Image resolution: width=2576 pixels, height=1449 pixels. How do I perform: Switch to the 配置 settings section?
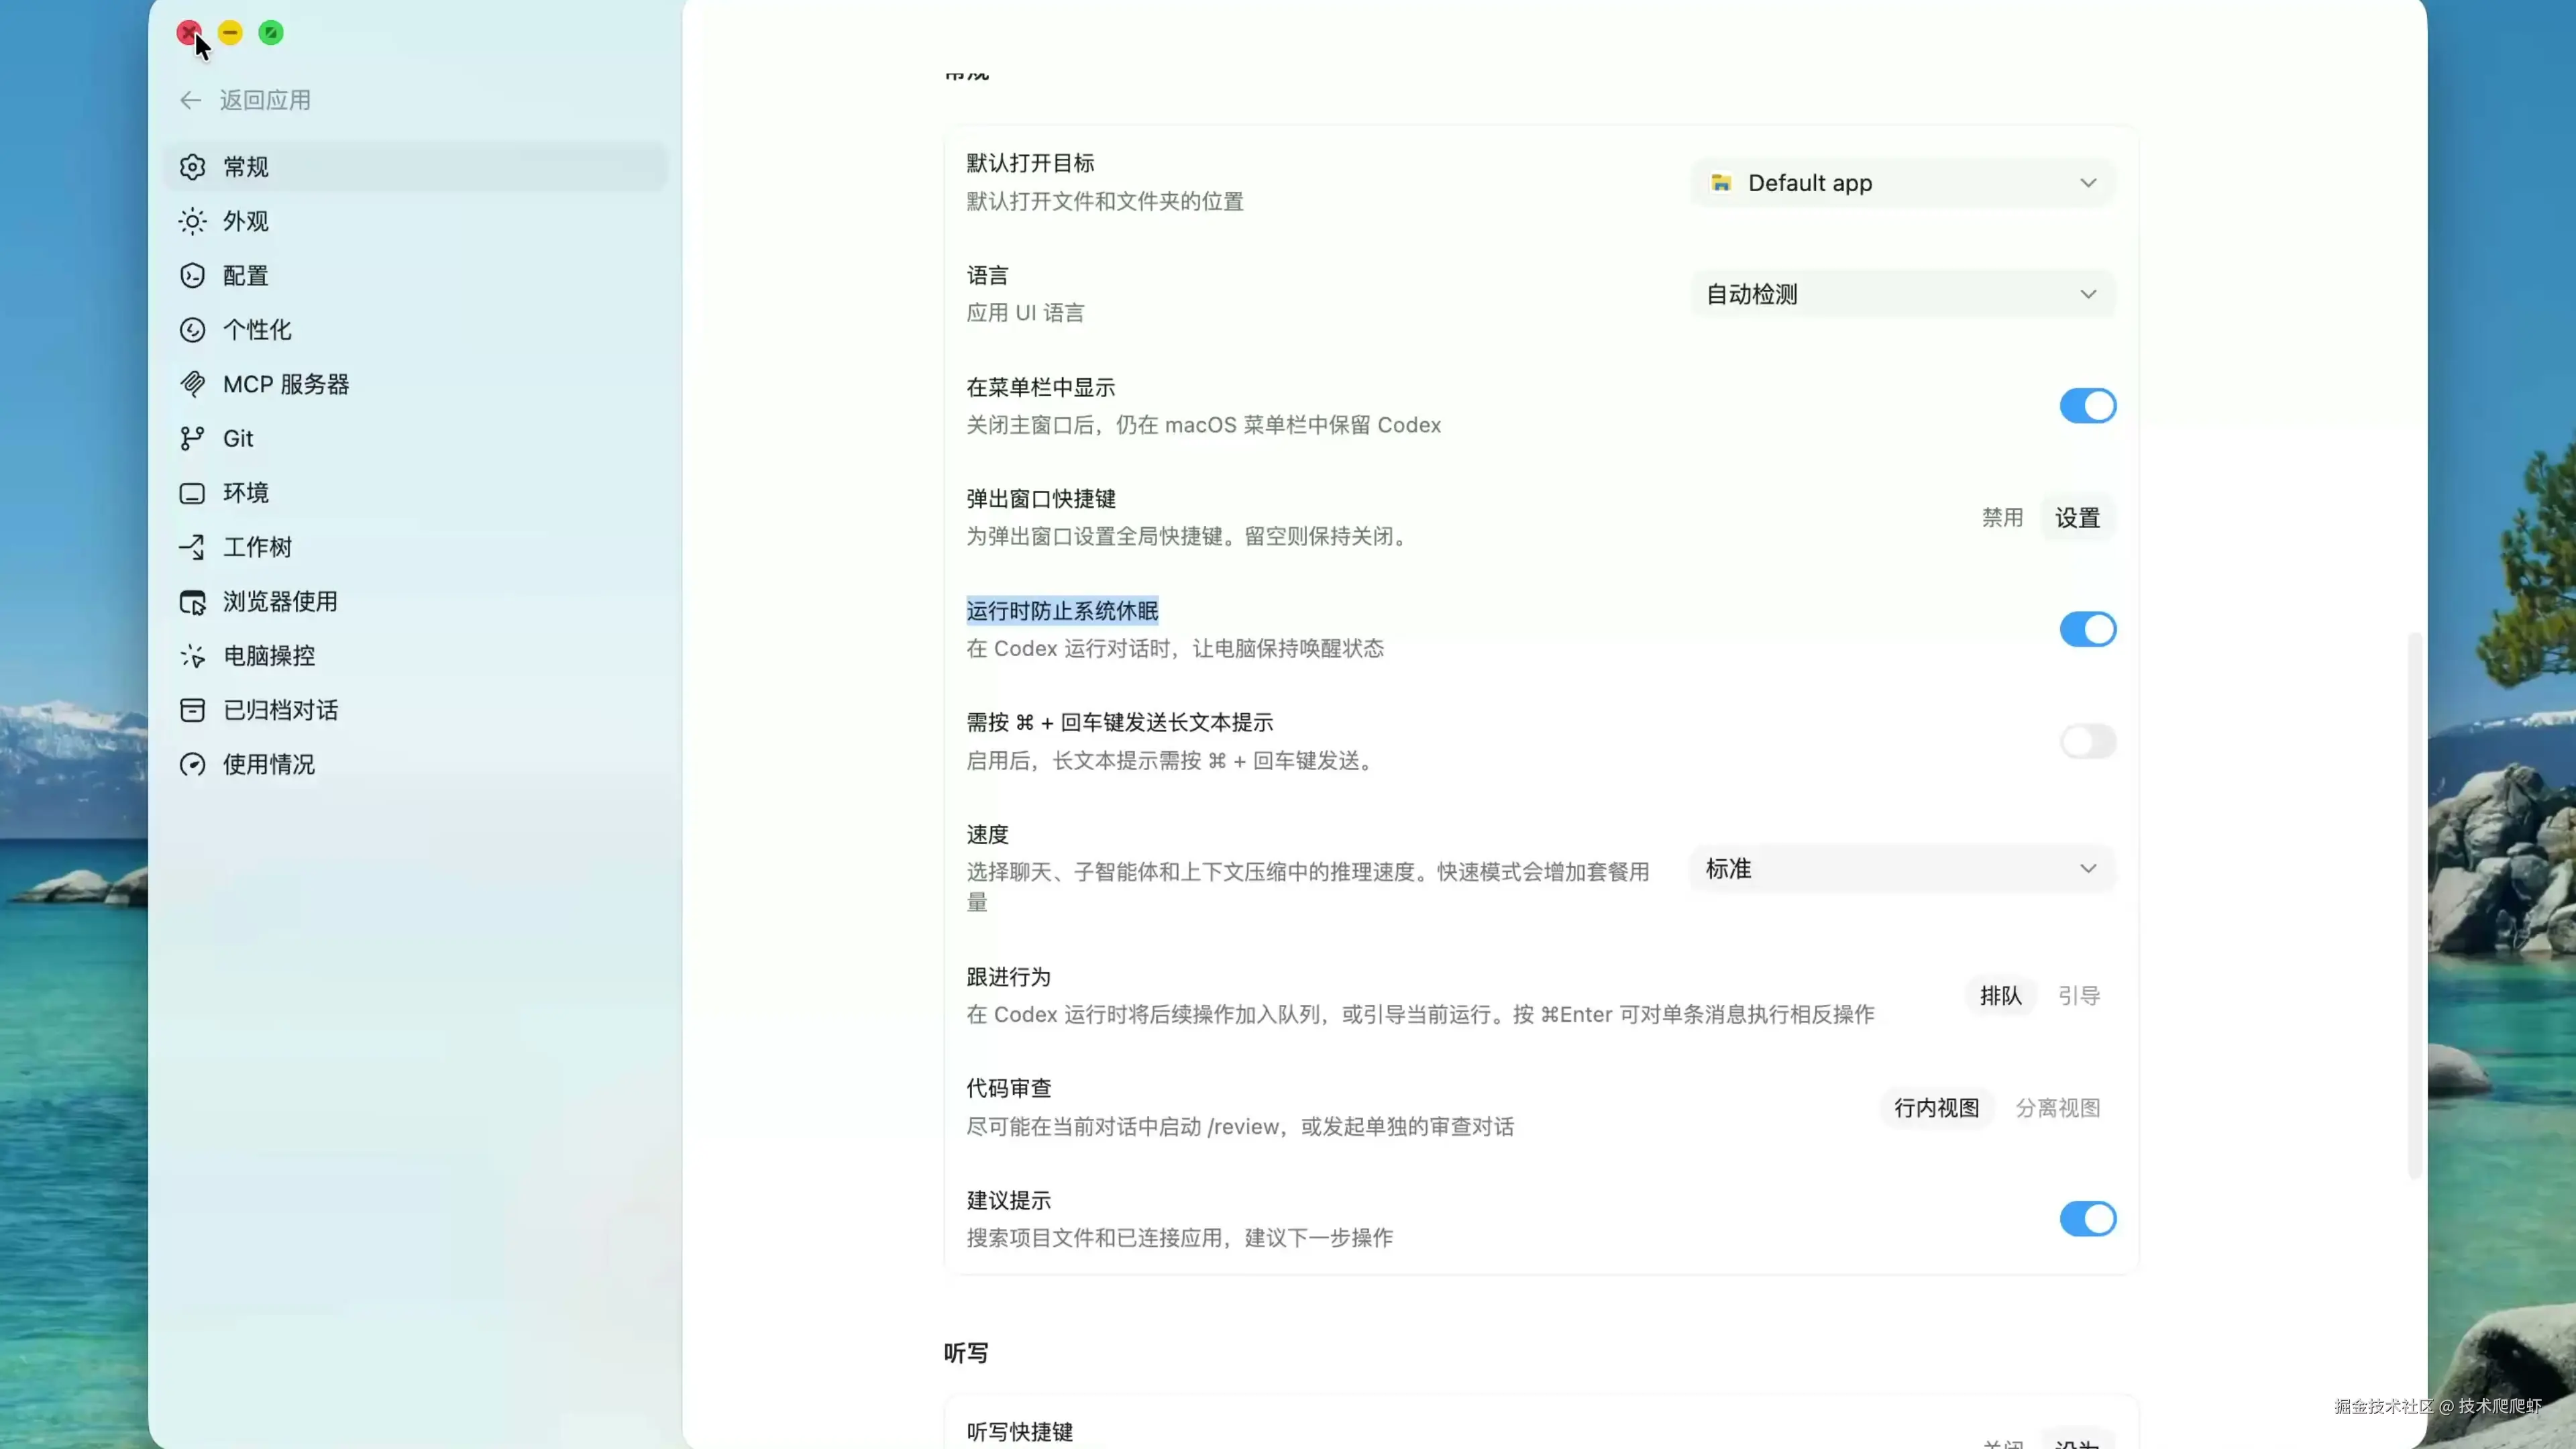click(x=246, y=276)
